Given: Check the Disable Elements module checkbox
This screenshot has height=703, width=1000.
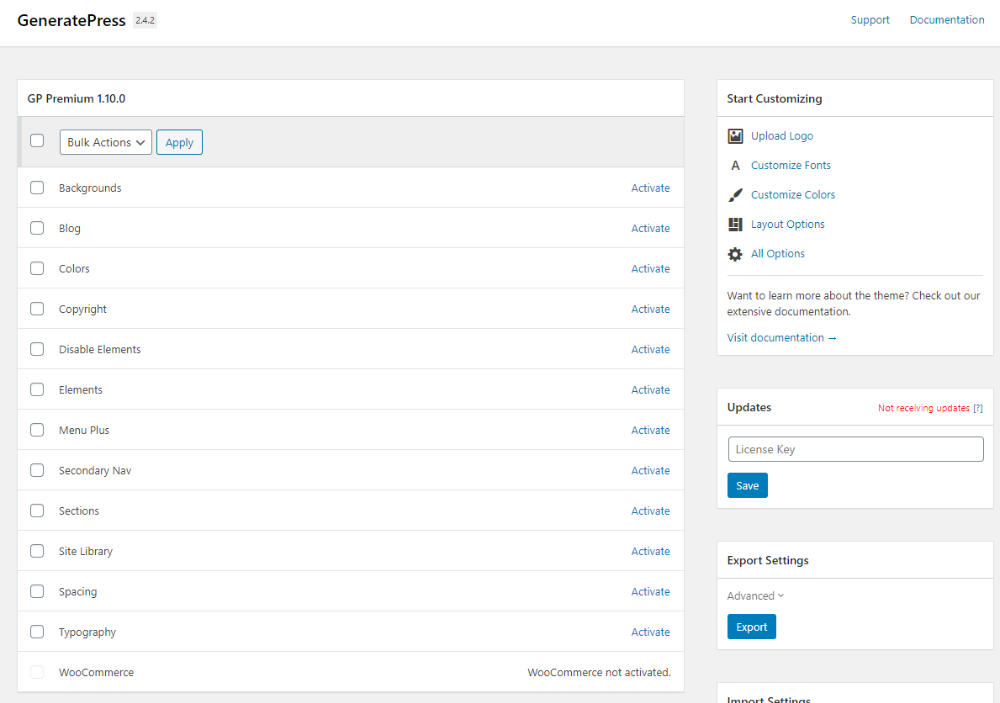Looking at the screenshot, I should pyautogui.click(x=37, y=349).
